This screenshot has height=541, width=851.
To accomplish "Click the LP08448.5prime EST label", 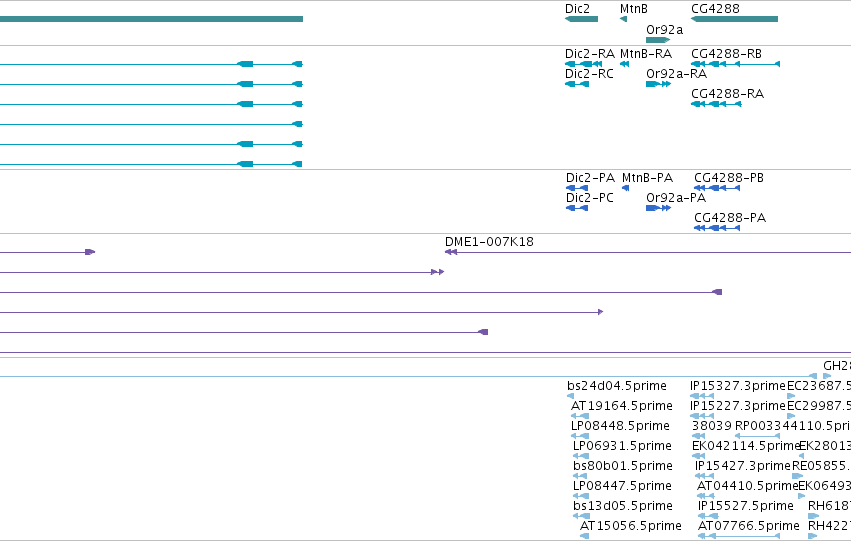I will tap(620, 426).
